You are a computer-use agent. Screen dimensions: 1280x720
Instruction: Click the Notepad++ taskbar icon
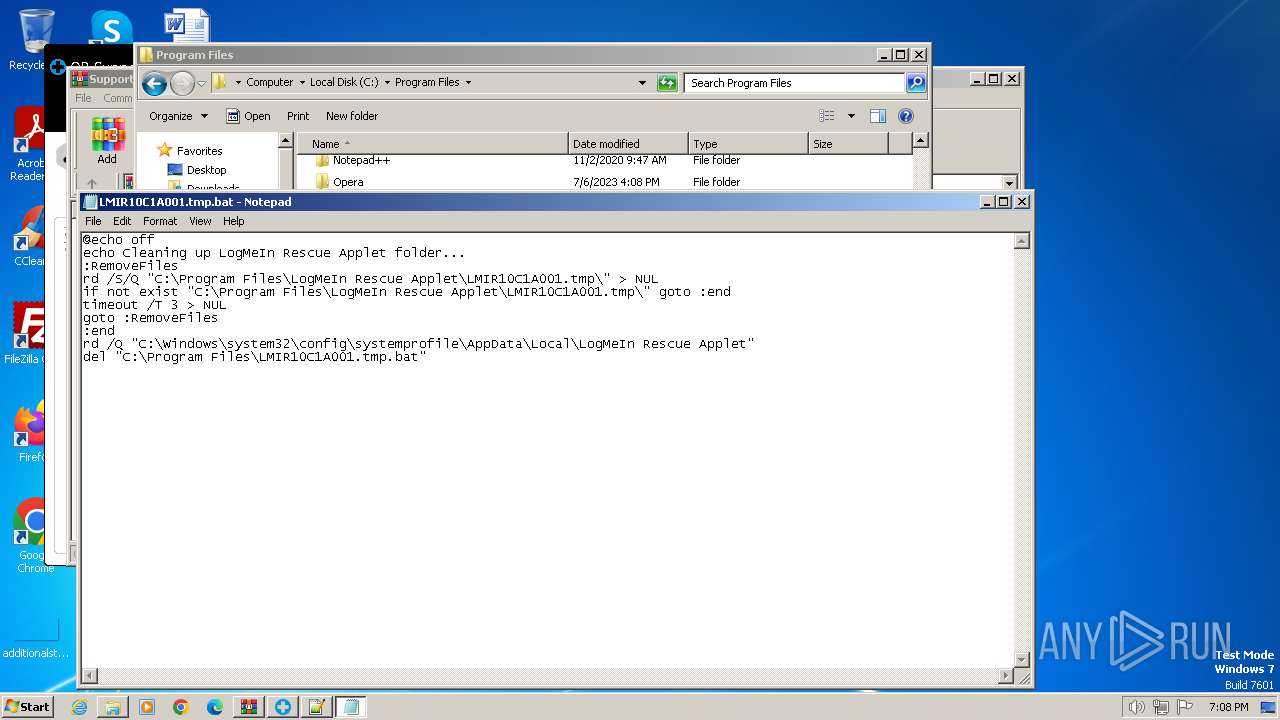(317, 707)
